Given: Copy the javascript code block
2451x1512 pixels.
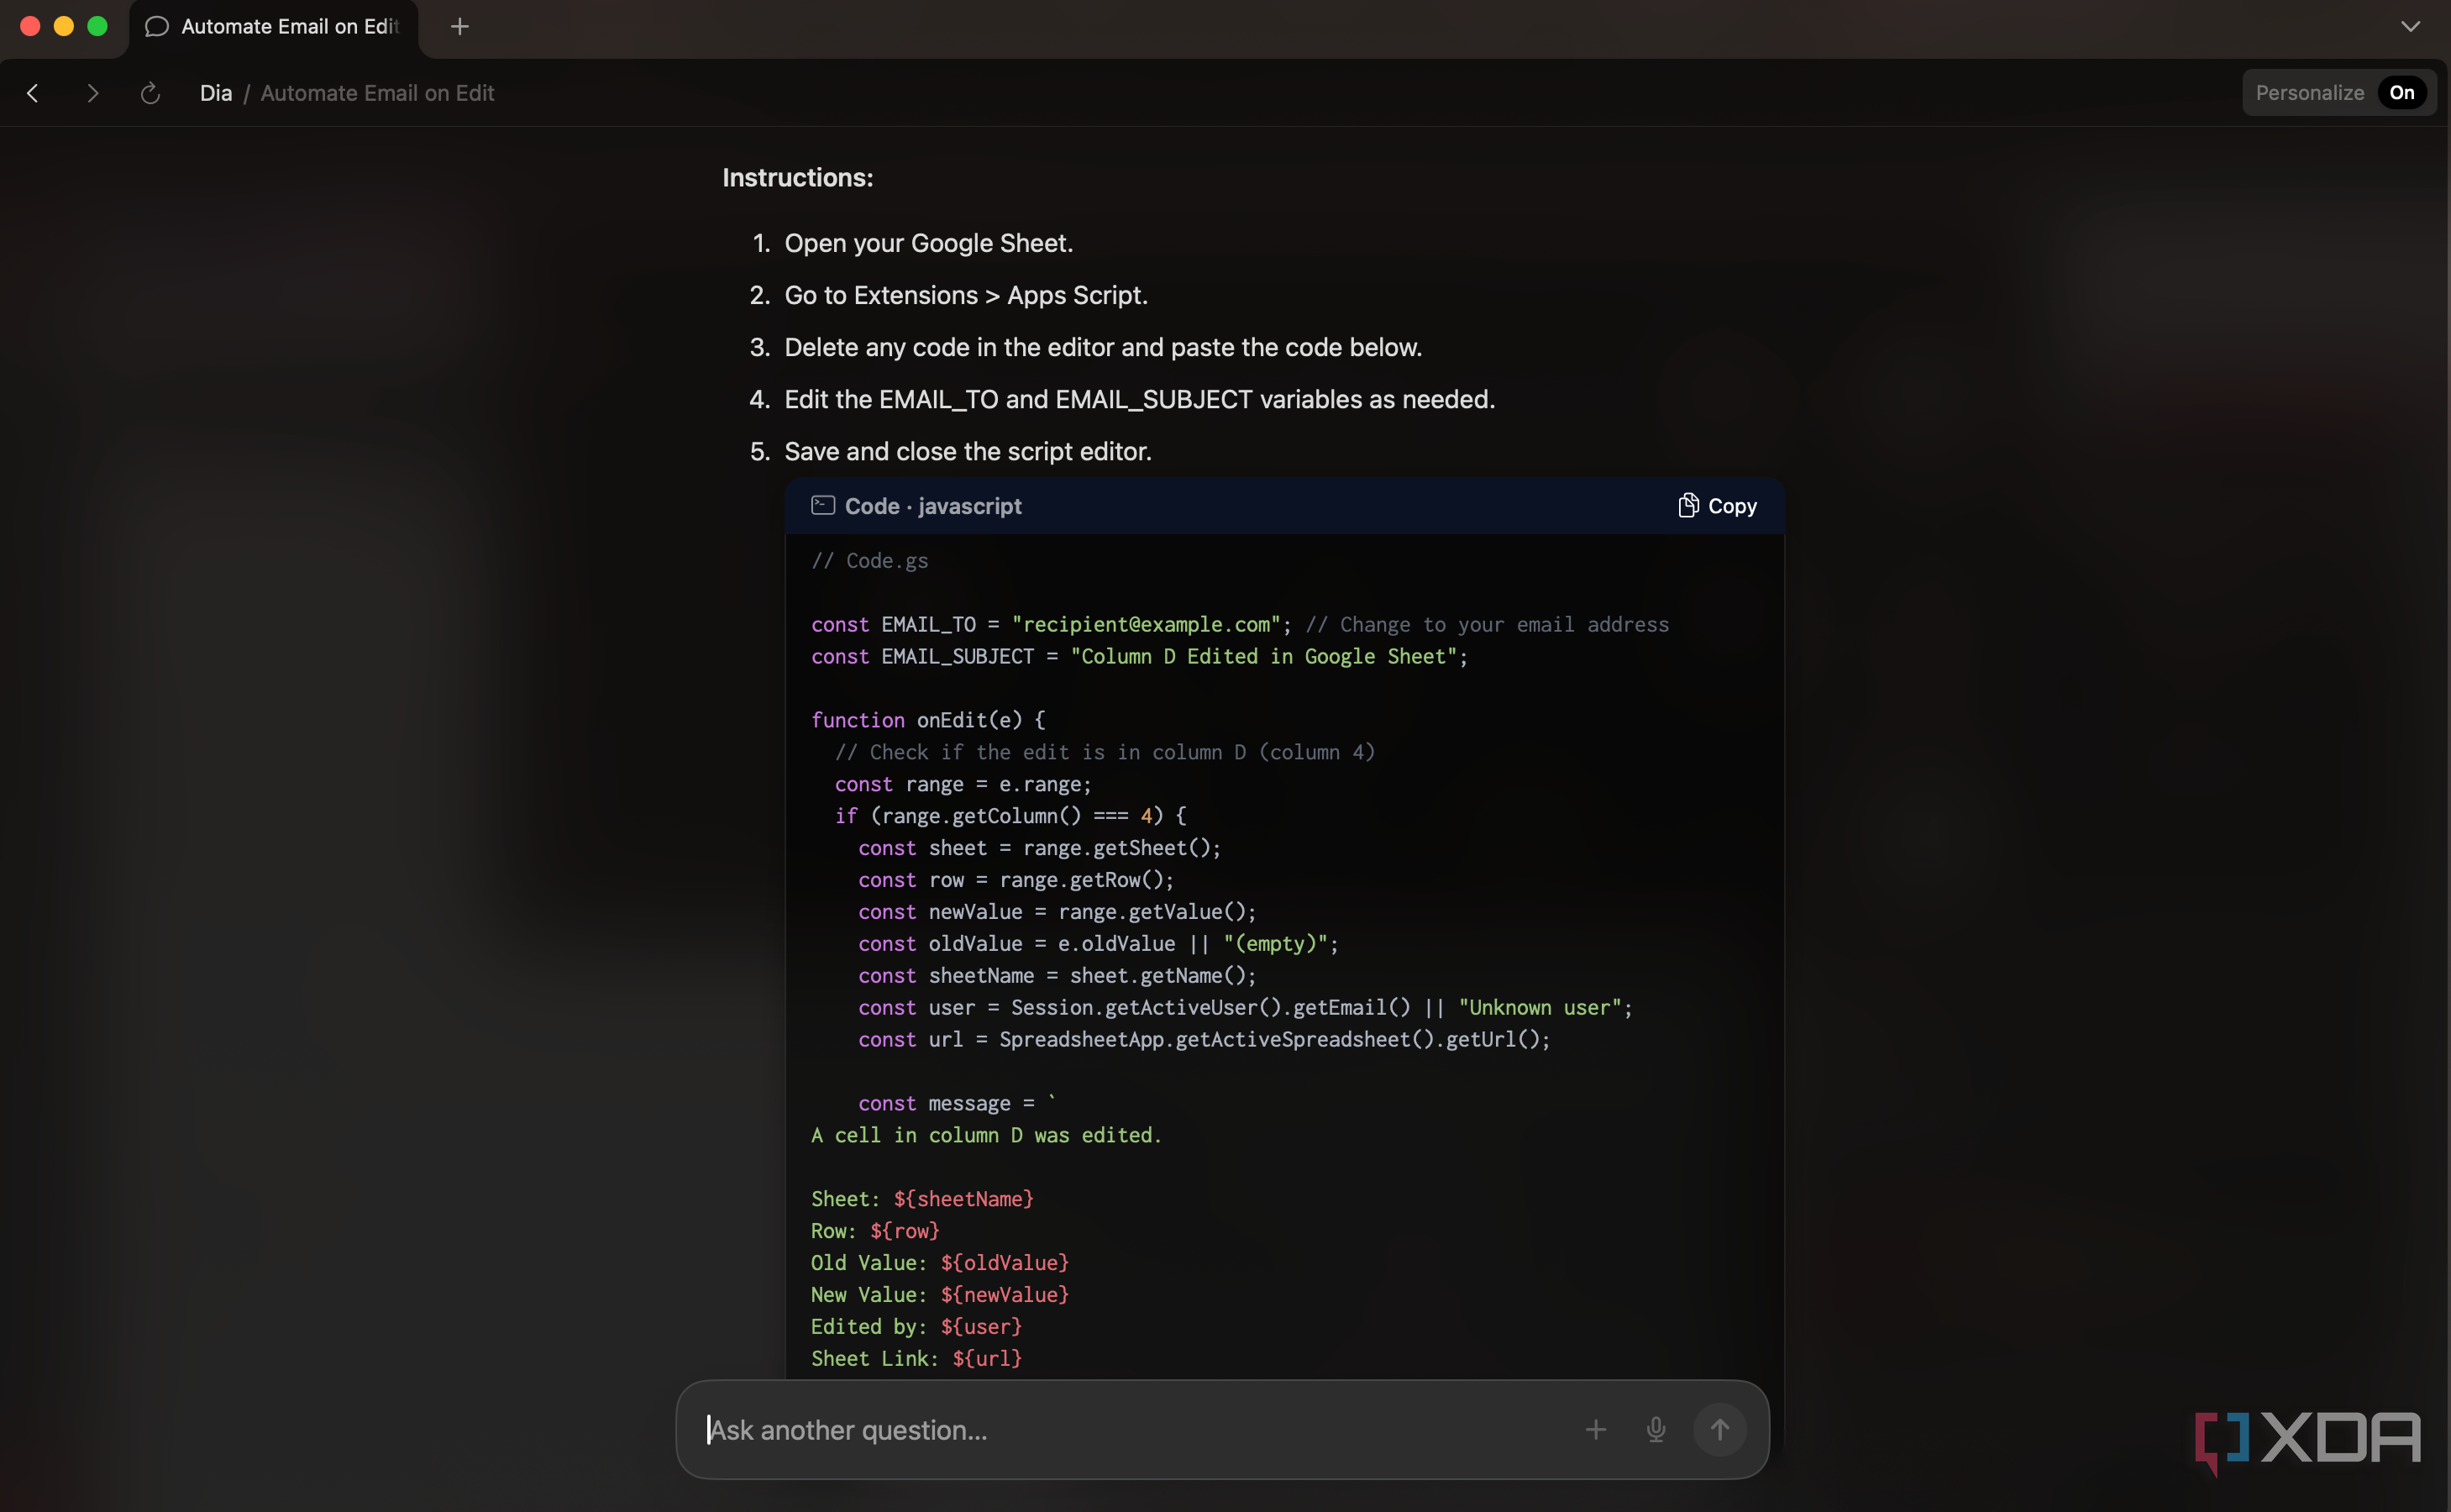Looking at the screenshot, I should pos(1717,506).
